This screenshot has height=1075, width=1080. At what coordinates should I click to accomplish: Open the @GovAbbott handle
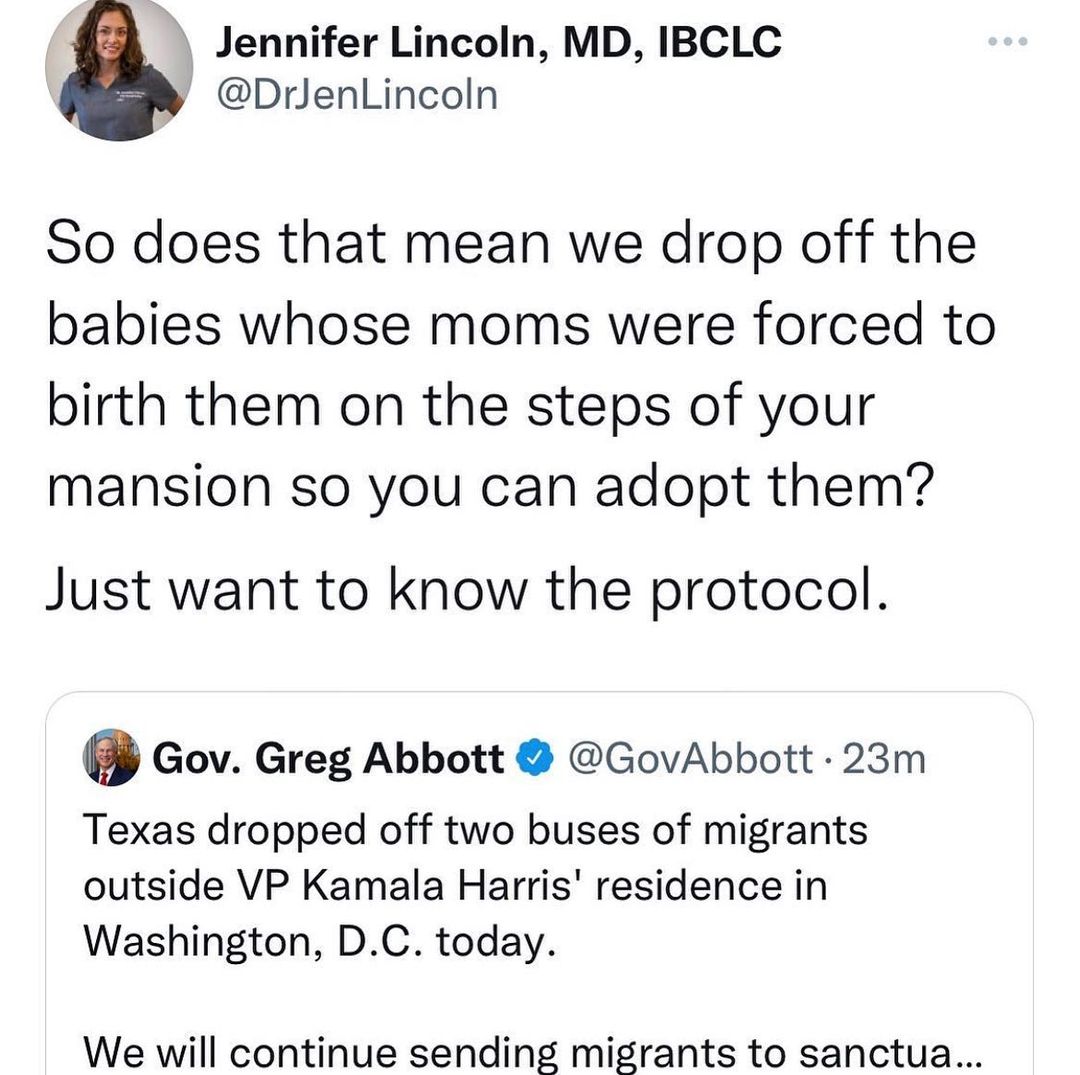(688, 760)
